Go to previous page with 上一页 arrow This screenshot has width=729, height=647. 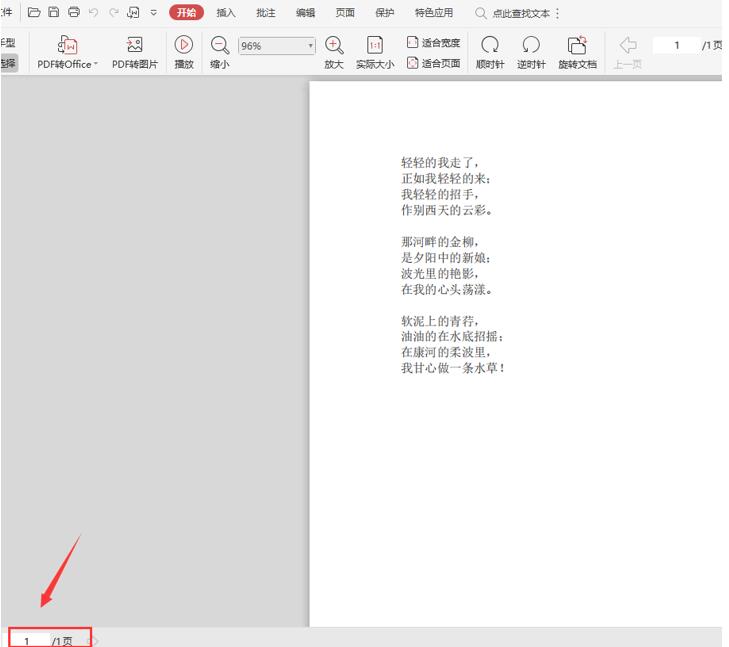pos(628,45)
